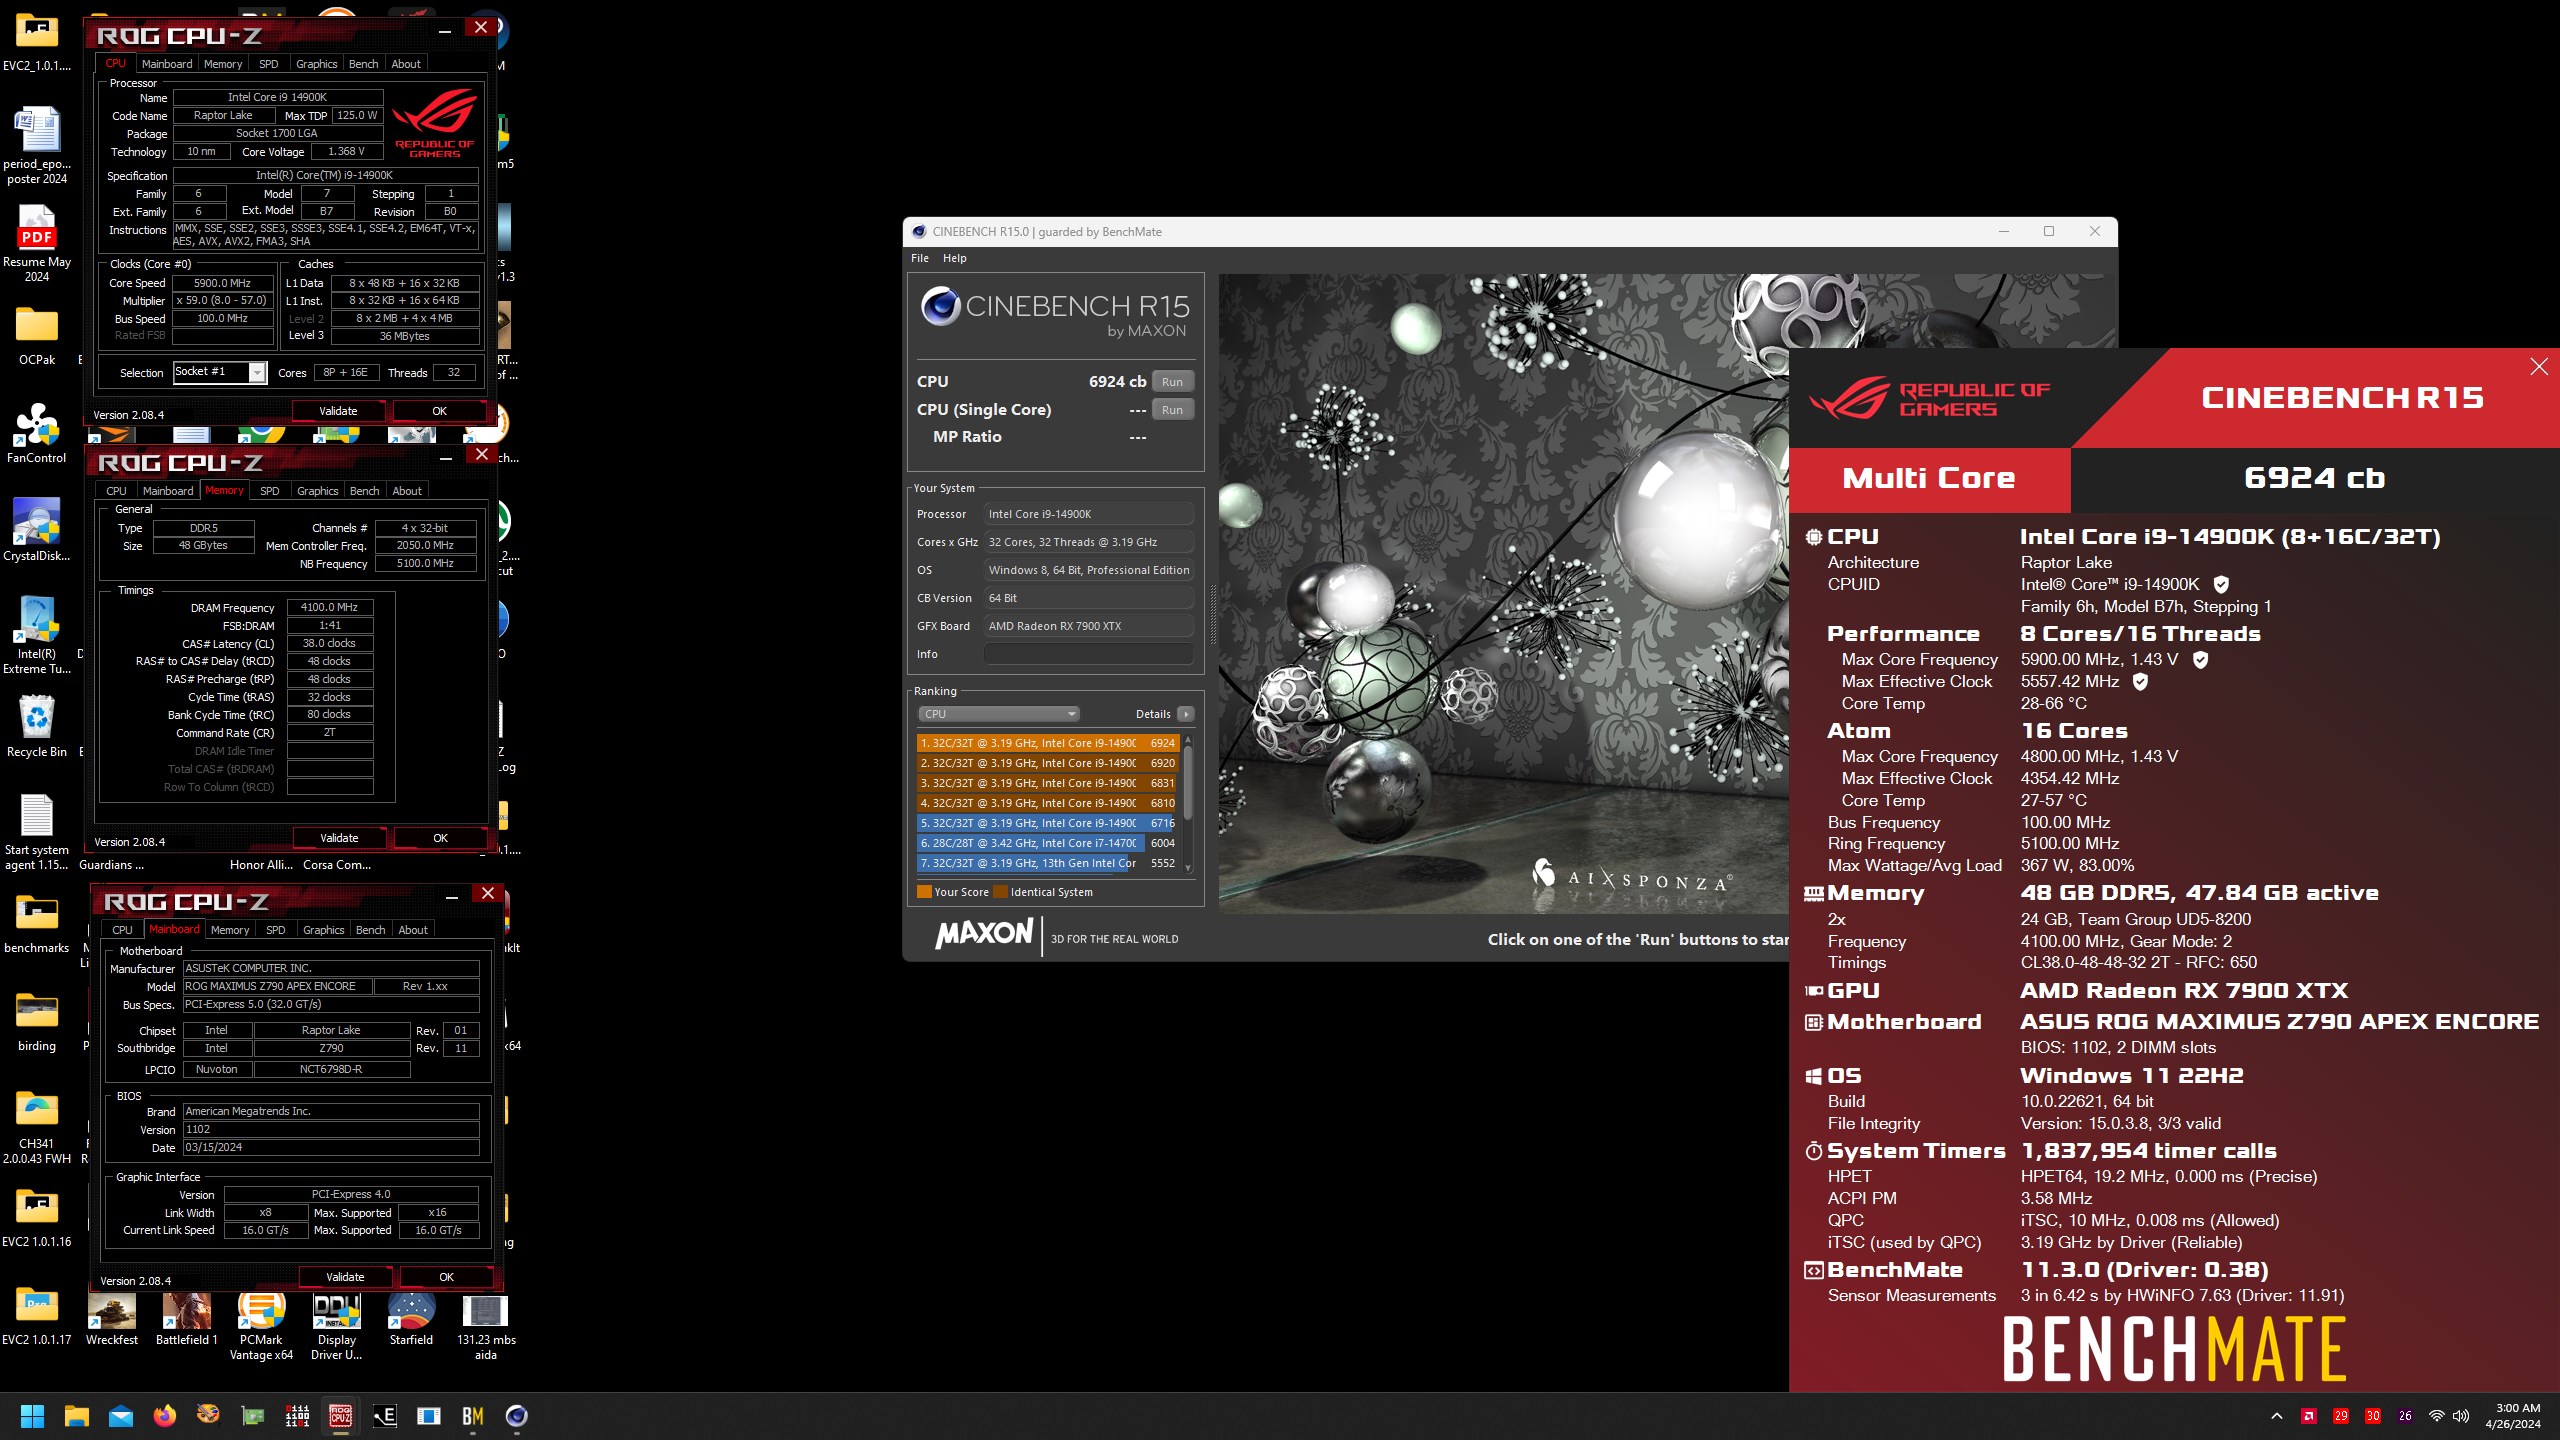This screenshot has height=1440, width=2560.
Task: Open the Ranking CPU dropdown in Cinebench
Action: pos(998,714)
